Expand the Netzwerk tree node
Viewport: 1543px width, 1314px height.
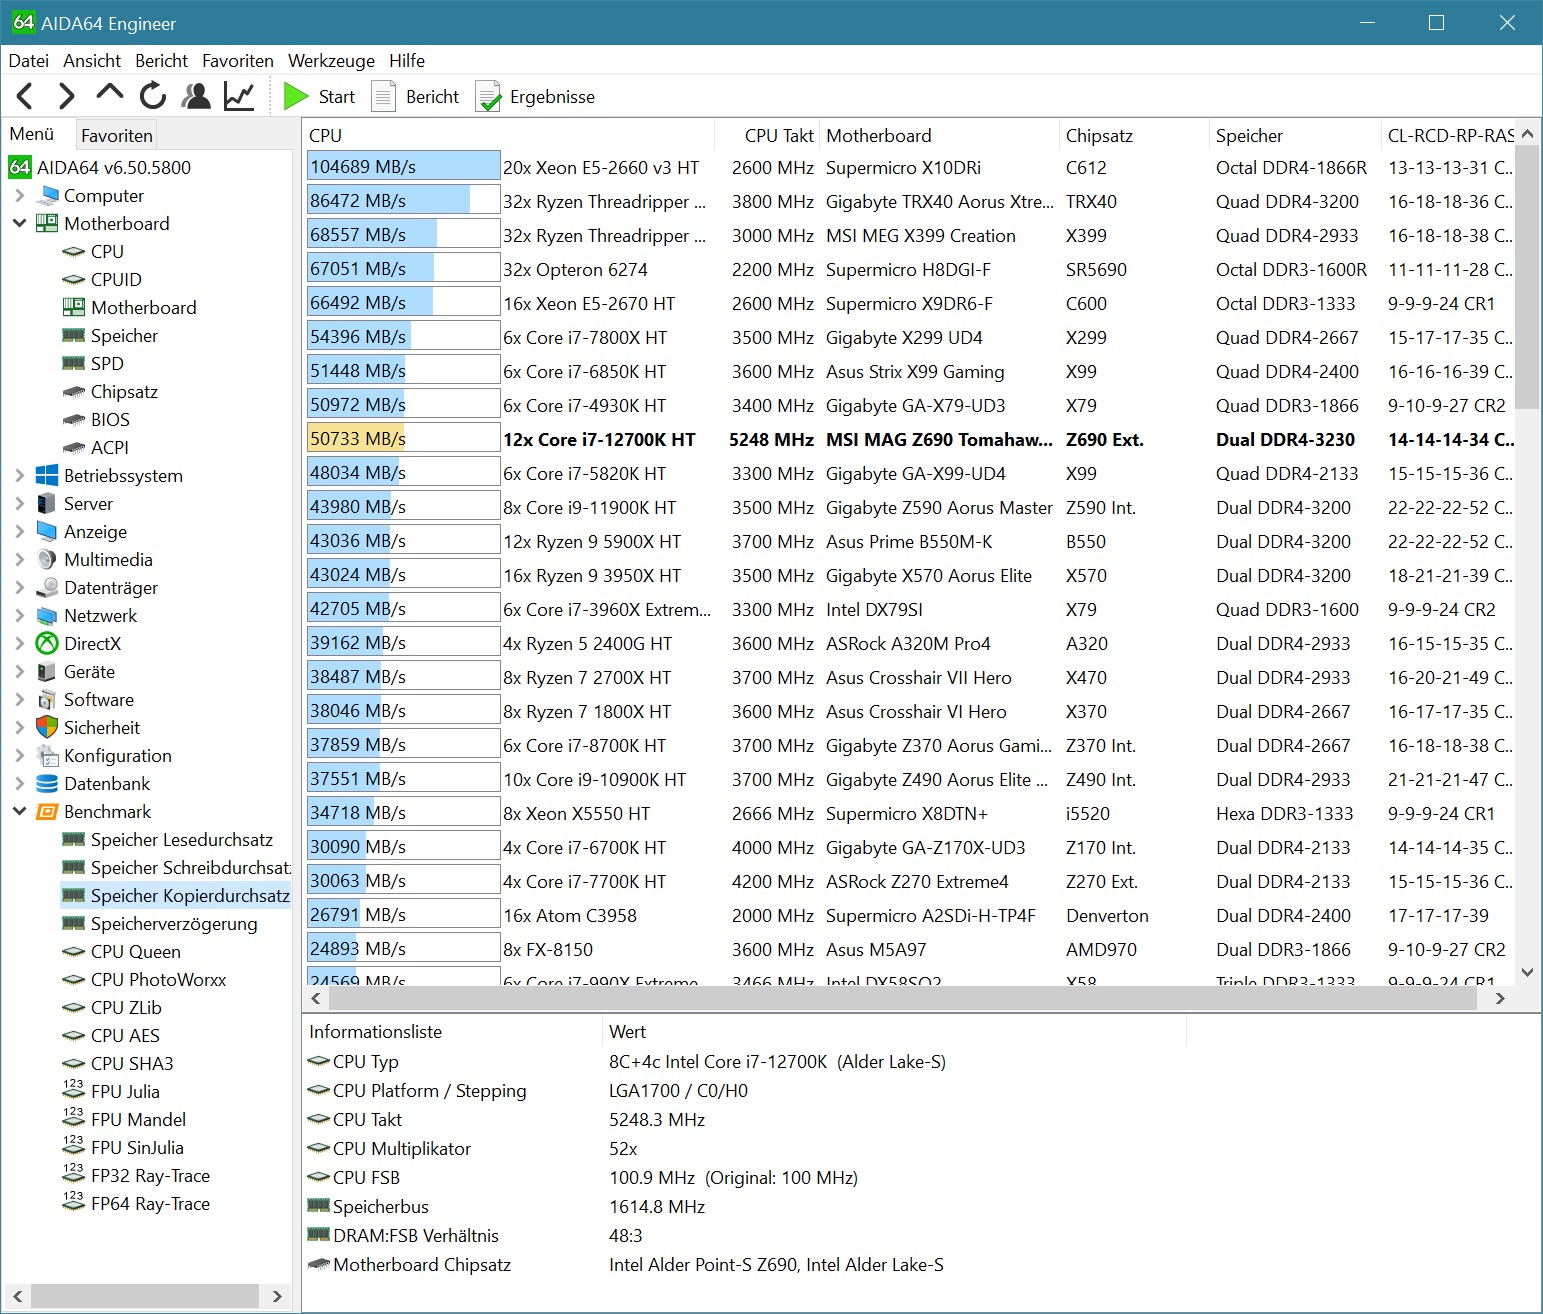pyautogui.click(x=19, y=615)
